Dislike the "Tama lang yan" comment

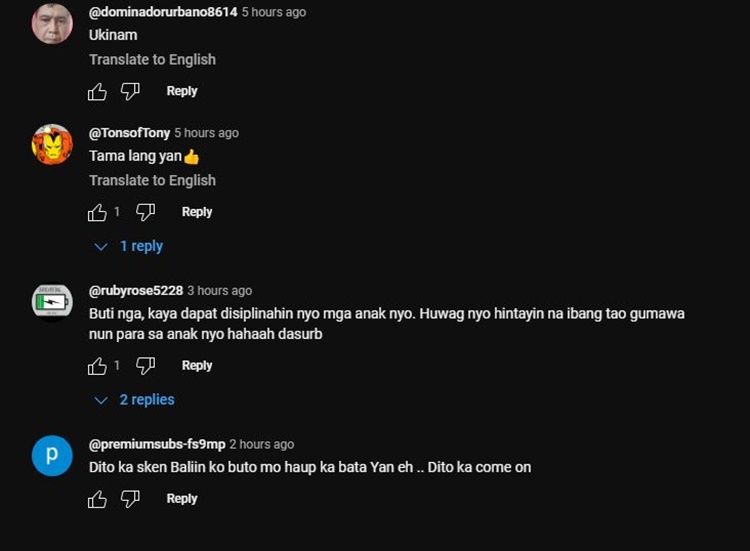click(145, 213)
